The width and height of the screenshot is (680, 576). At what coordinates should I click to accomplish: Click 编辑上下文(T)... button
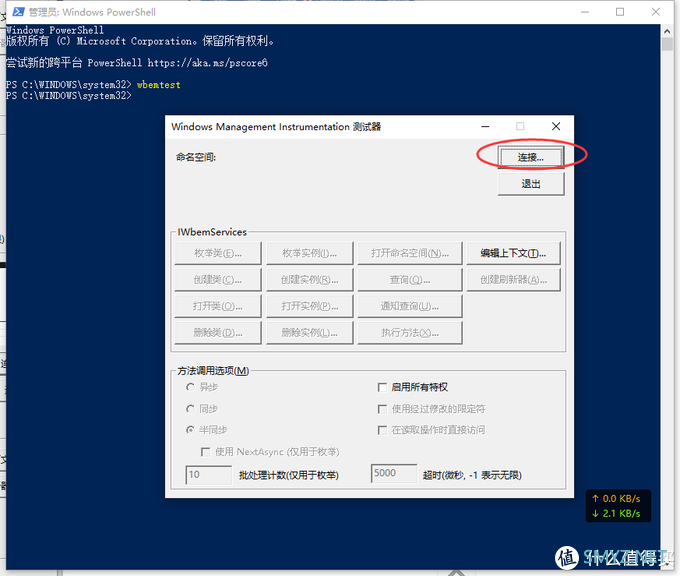click(513, 253)
